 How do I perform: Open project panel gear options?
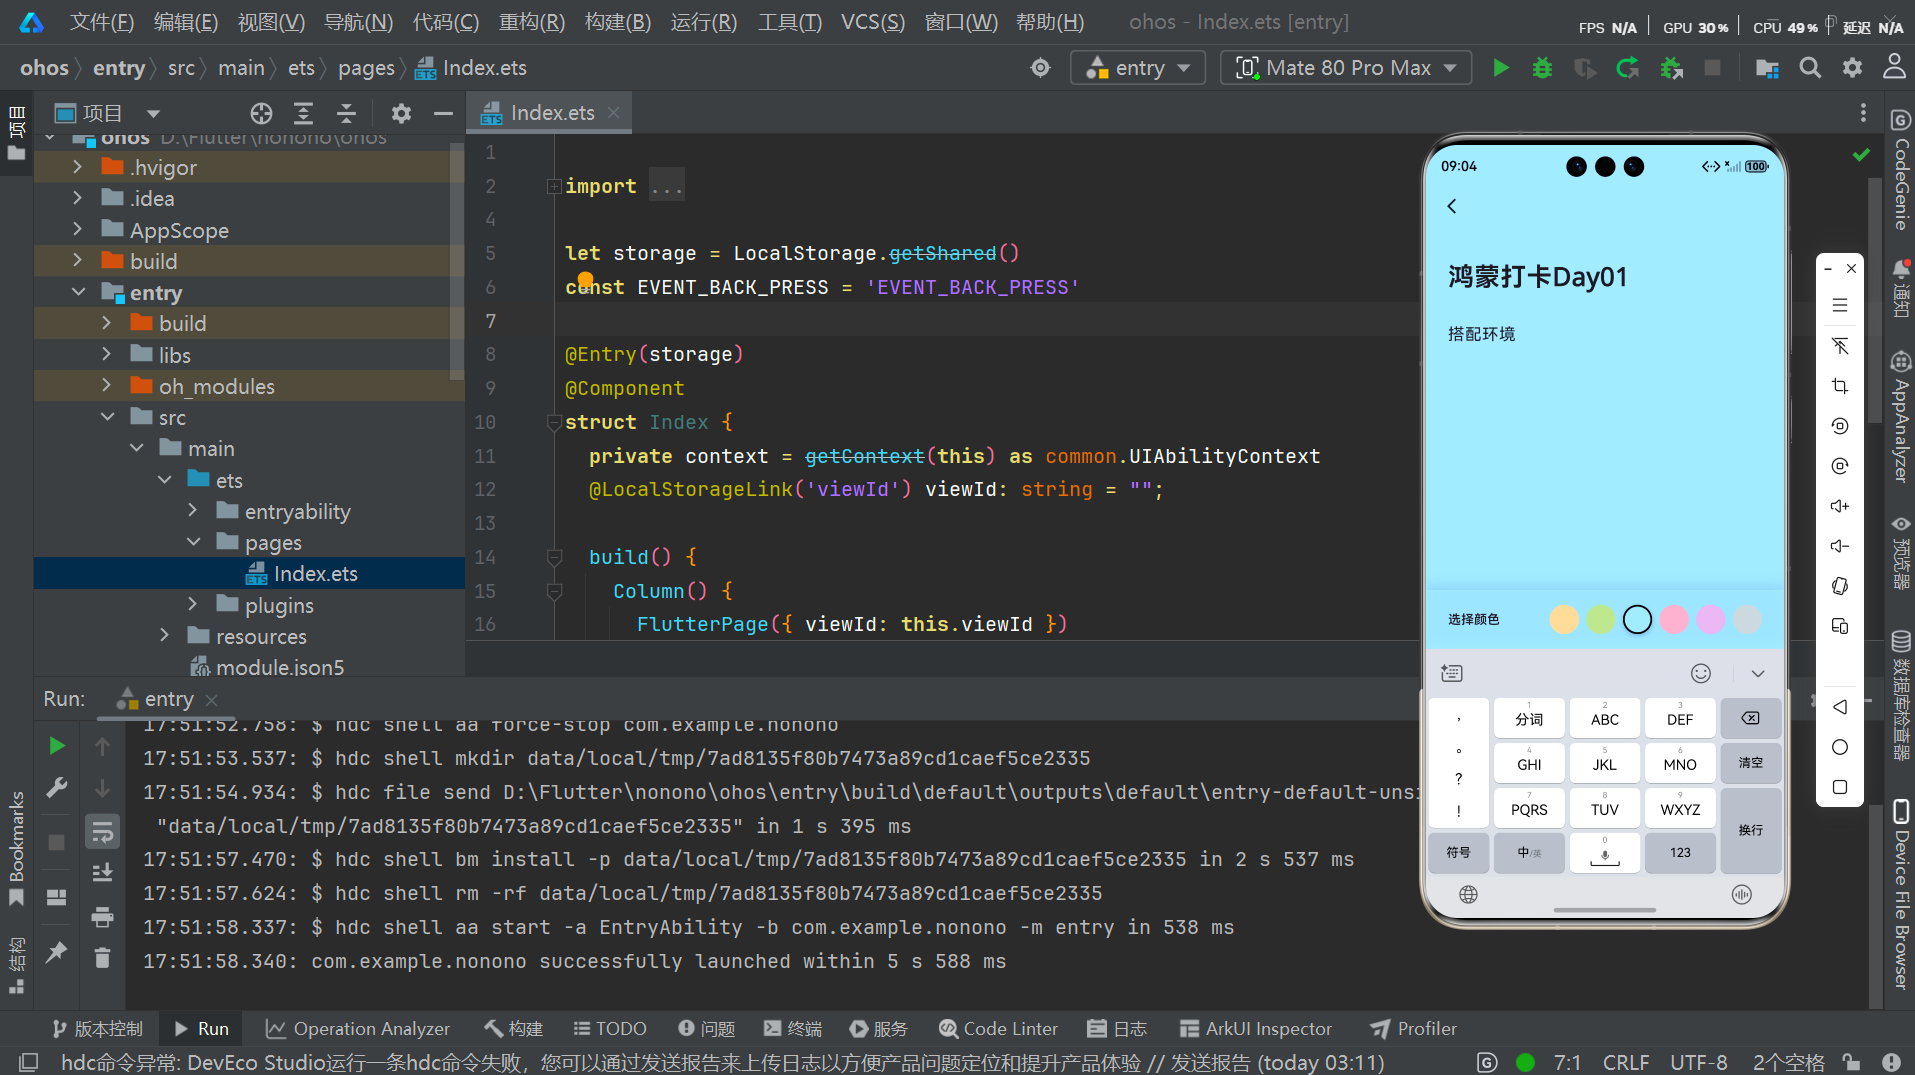[x=401, y=113]
